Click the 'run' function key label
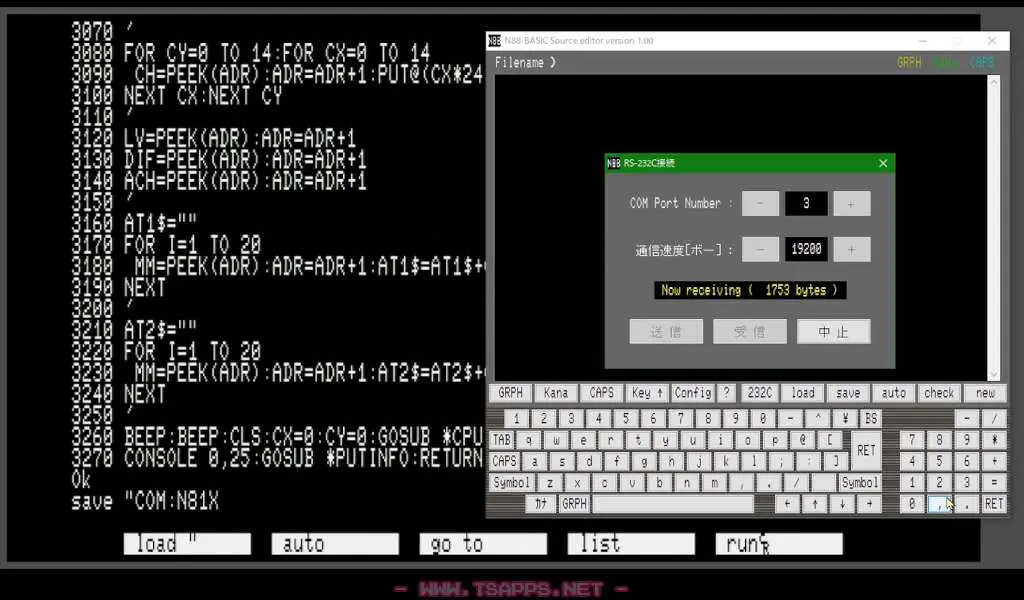The height and width of the screenshot is (600, 1024). click(x=779, y=544)
